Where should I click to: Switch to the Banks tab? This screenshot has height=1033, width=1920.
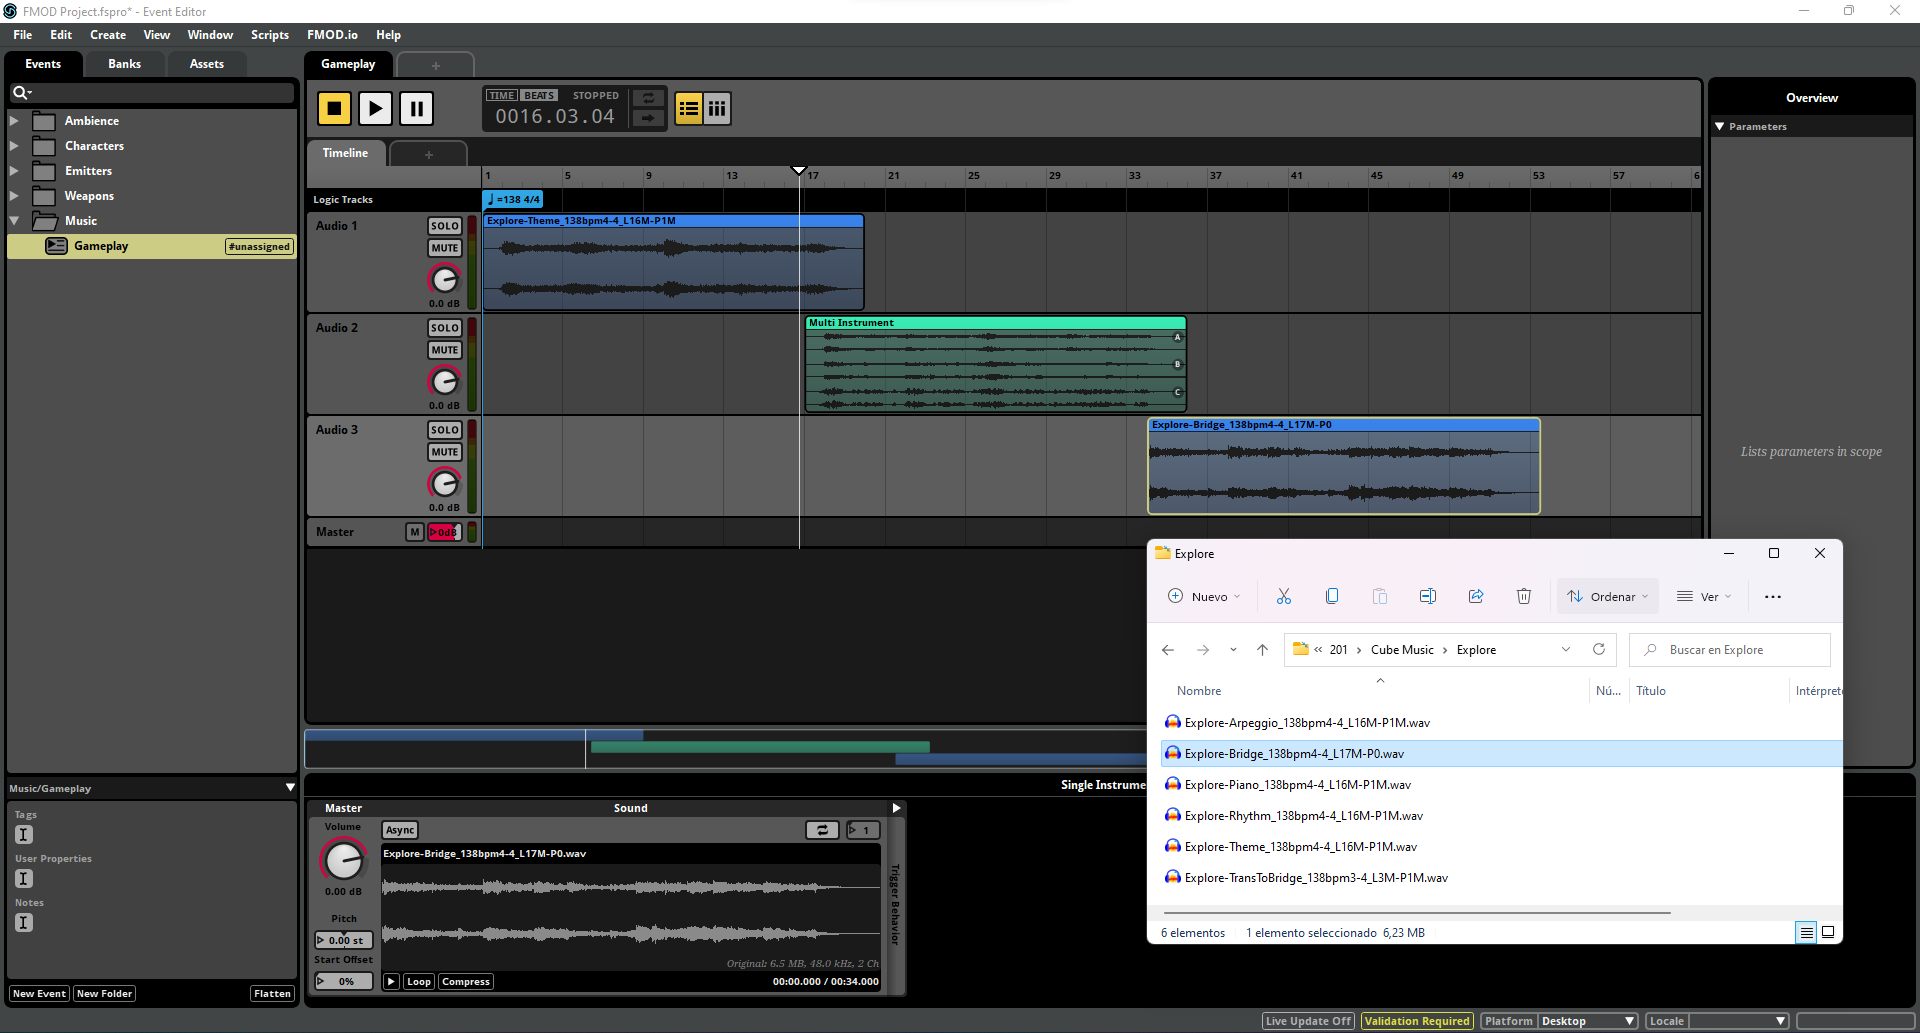click(125, 64)
